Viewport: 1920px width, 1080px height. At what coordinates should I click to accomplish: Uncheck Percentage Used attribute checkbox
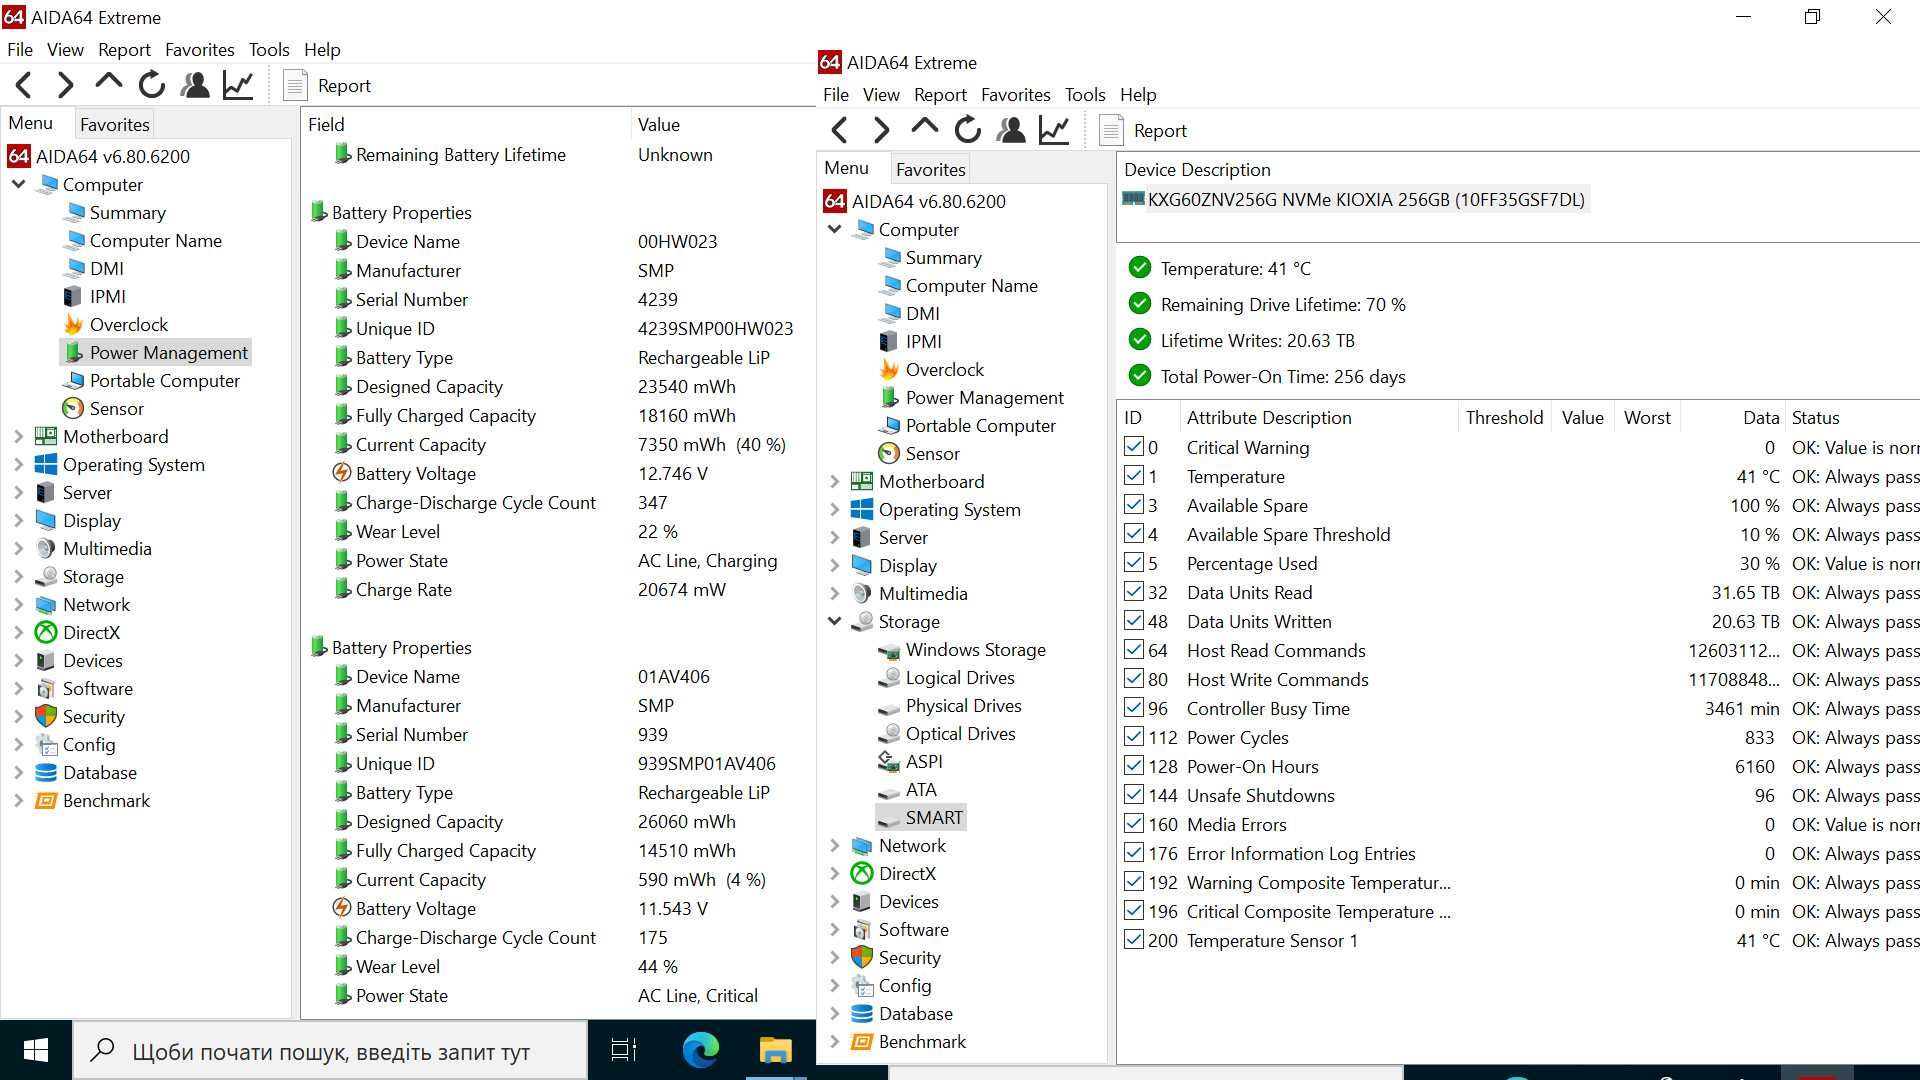click(1134, 563)
